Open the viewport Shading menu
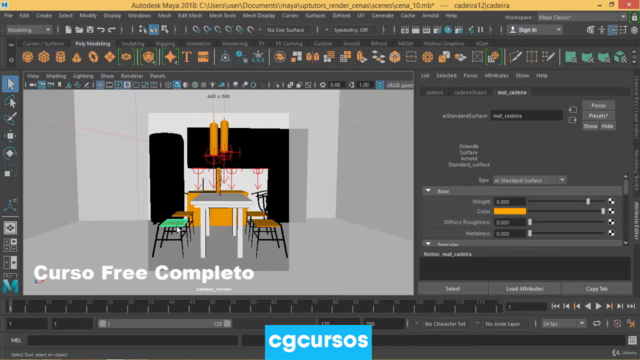The width and height of the screenshot is (640, 360). pyautogui.click(x=56, y=76)
